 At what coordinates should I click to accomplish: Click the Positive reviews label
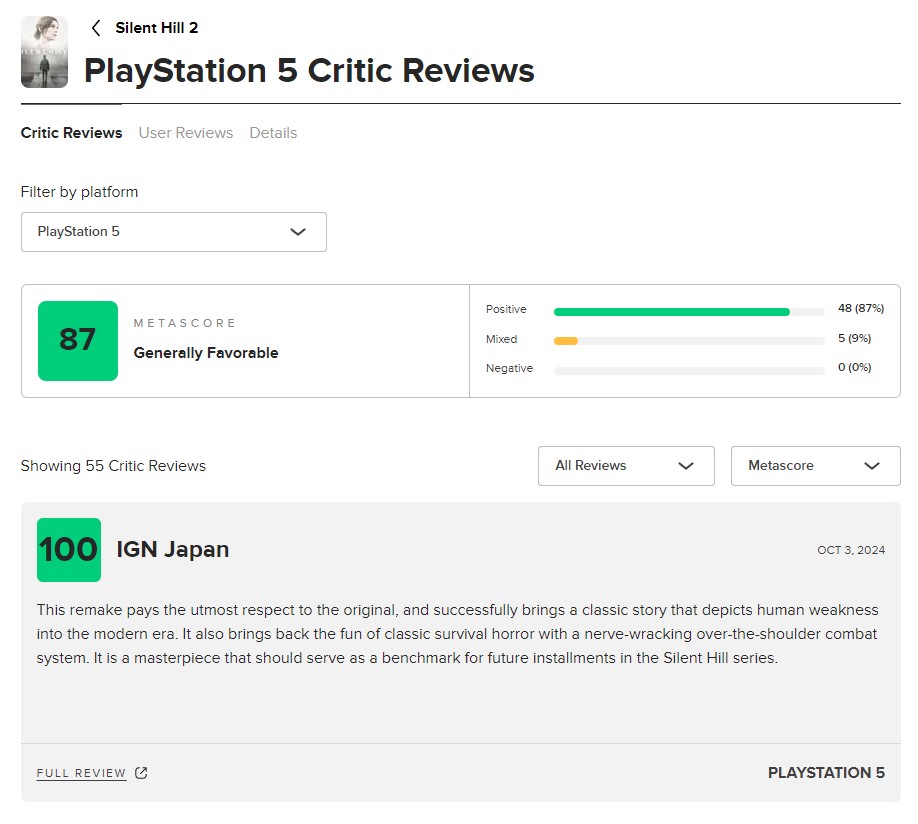coord(506,310)
